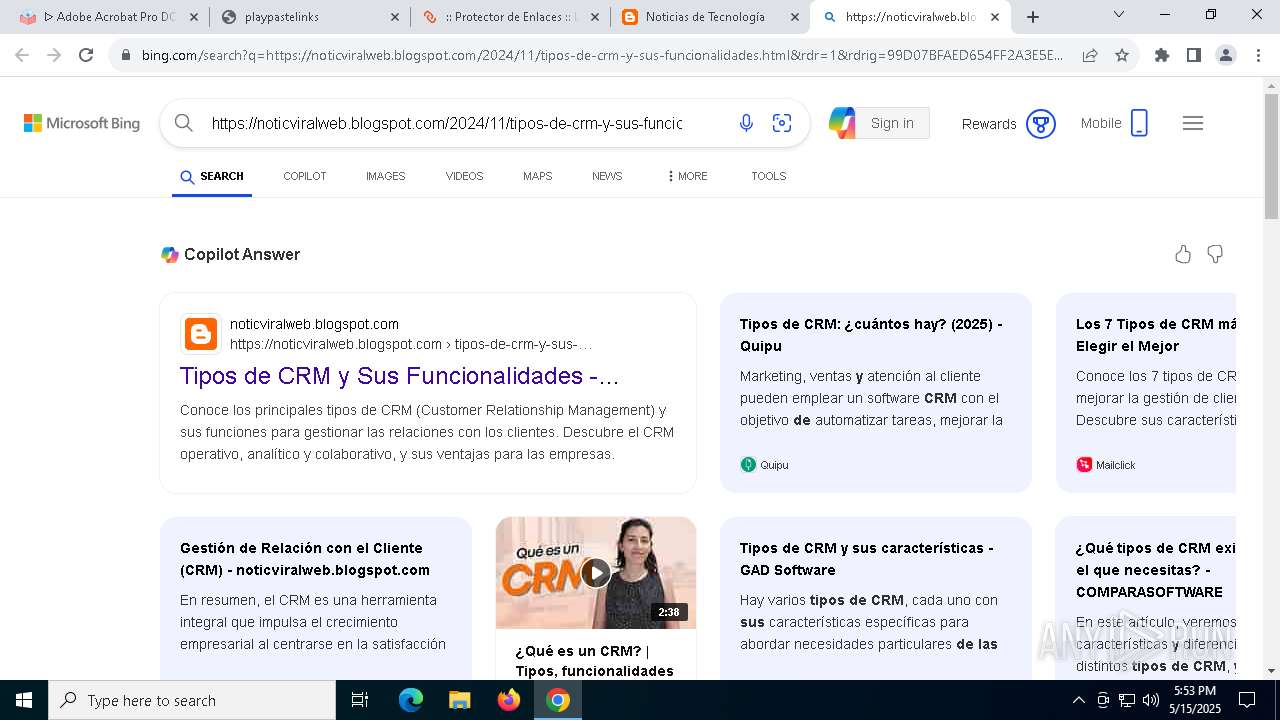Reload the current page

86,56
